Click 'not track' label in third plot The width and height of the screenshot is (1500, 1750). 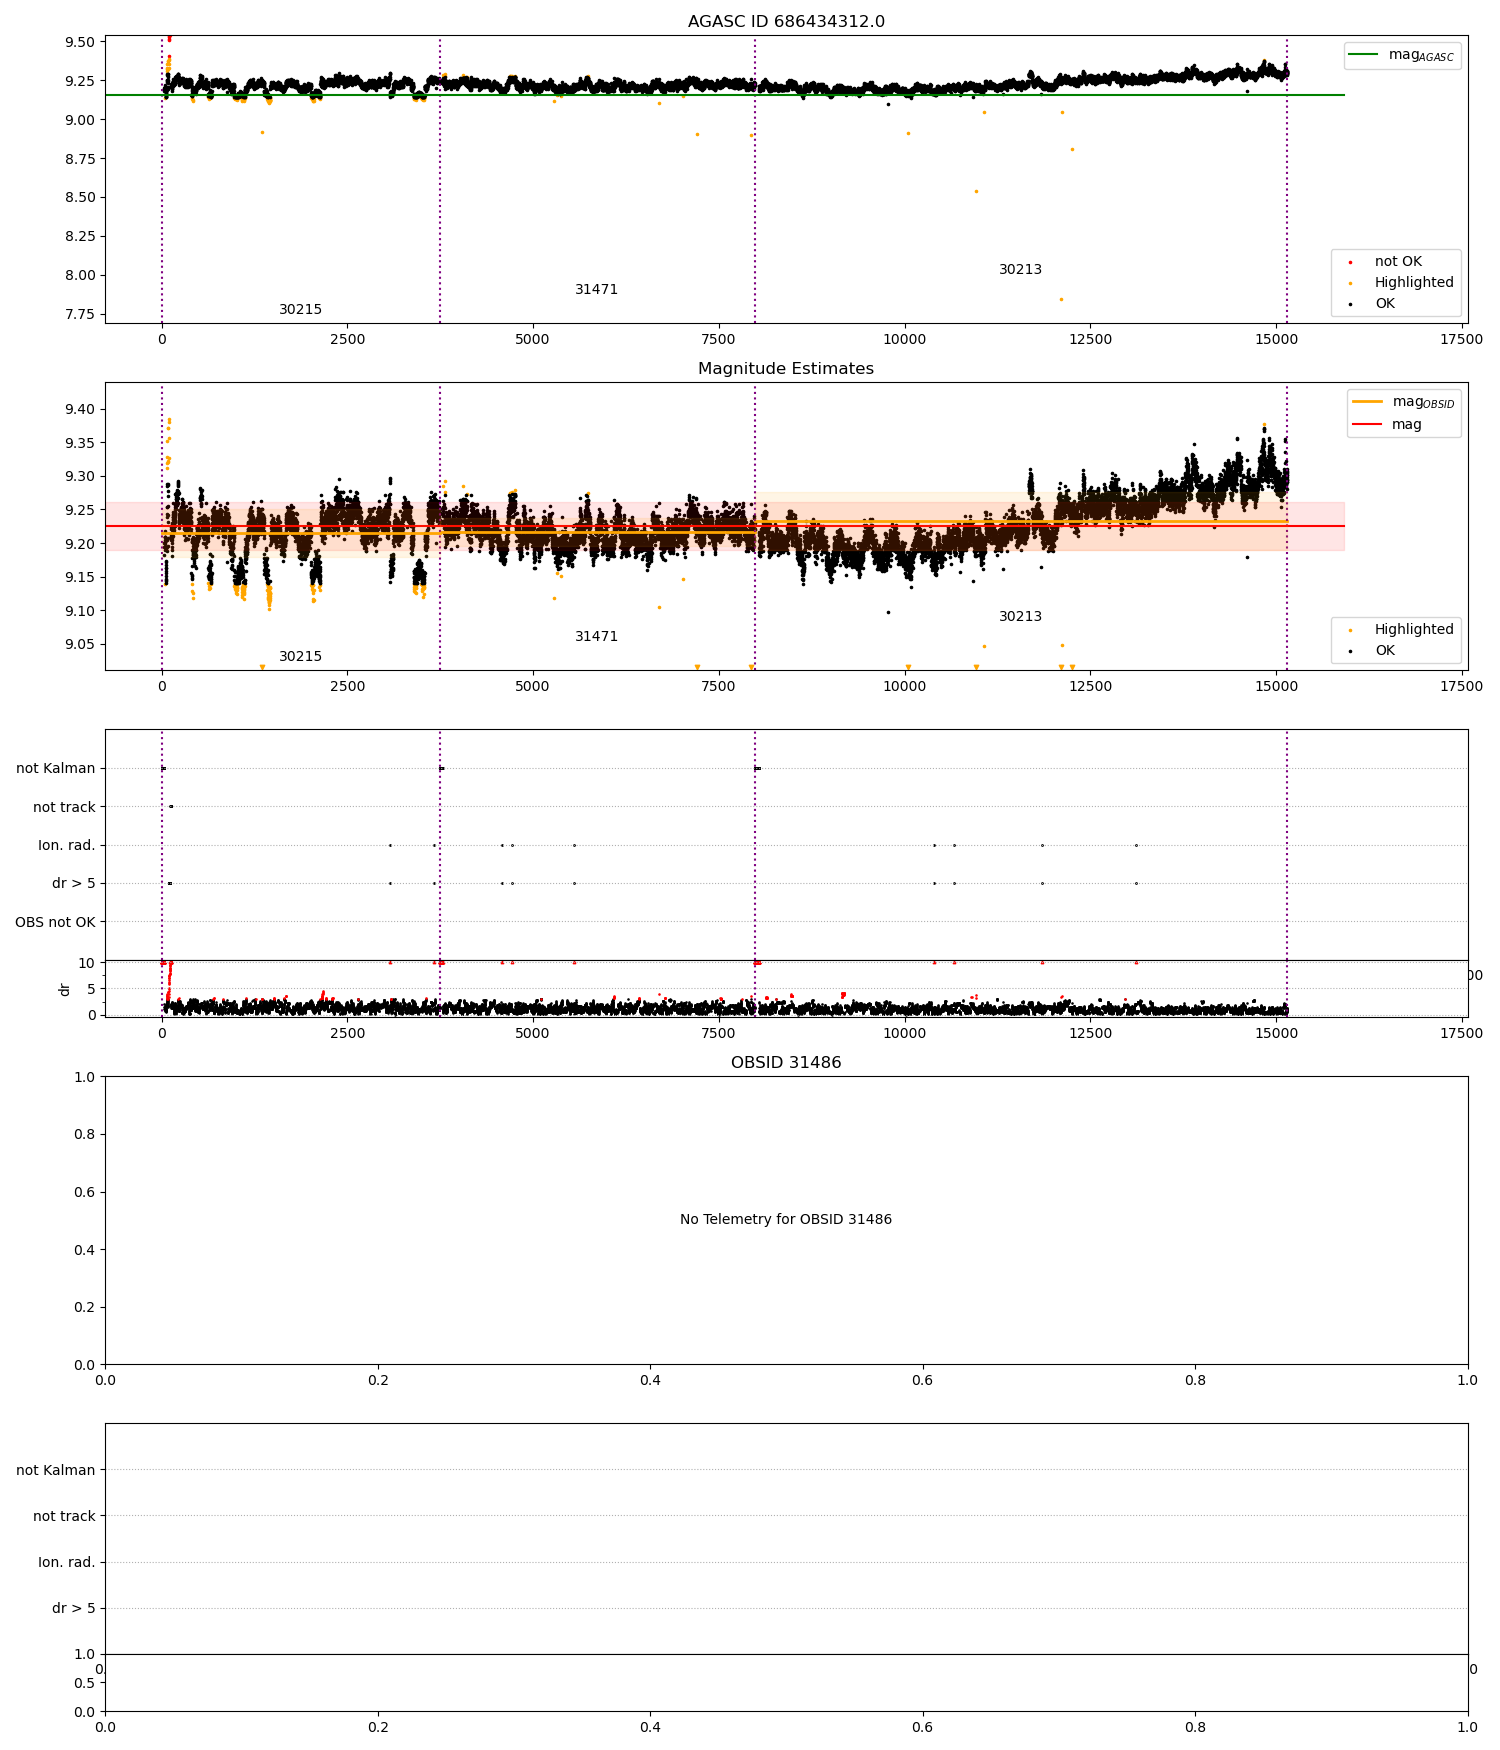coord(64,807)
